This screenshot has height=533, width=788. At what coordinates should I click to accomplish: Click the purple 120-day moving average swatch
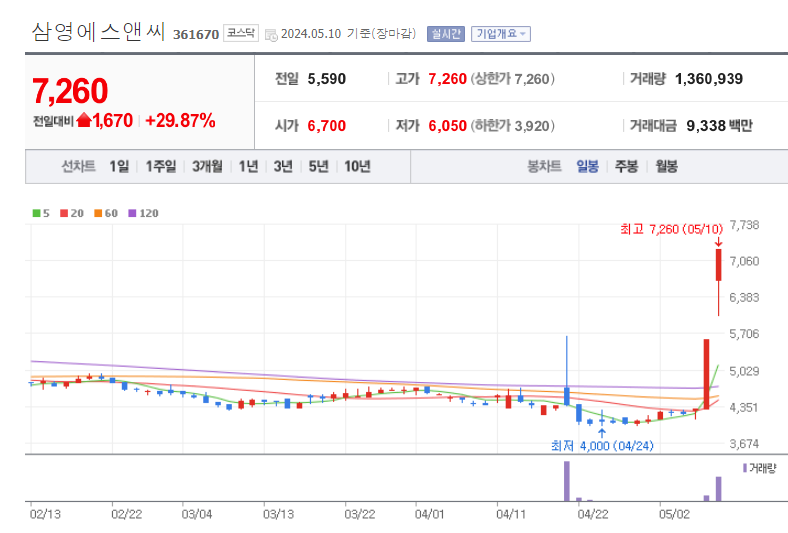pyautogui.click(x=132, y=213)
